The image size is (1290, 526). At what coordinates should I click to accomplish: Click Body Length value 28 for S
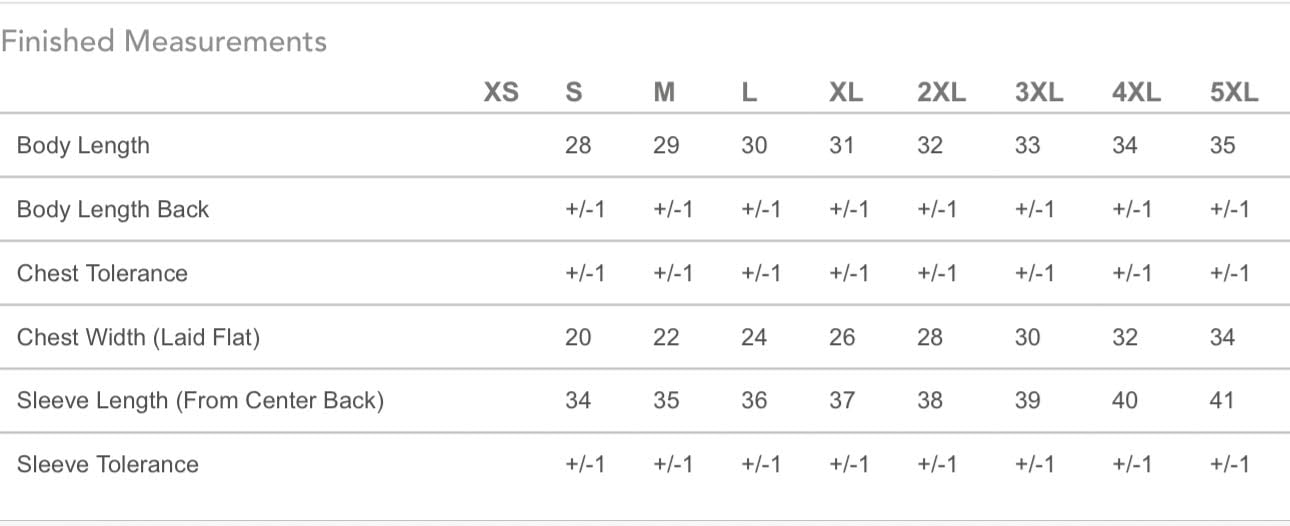578,146
